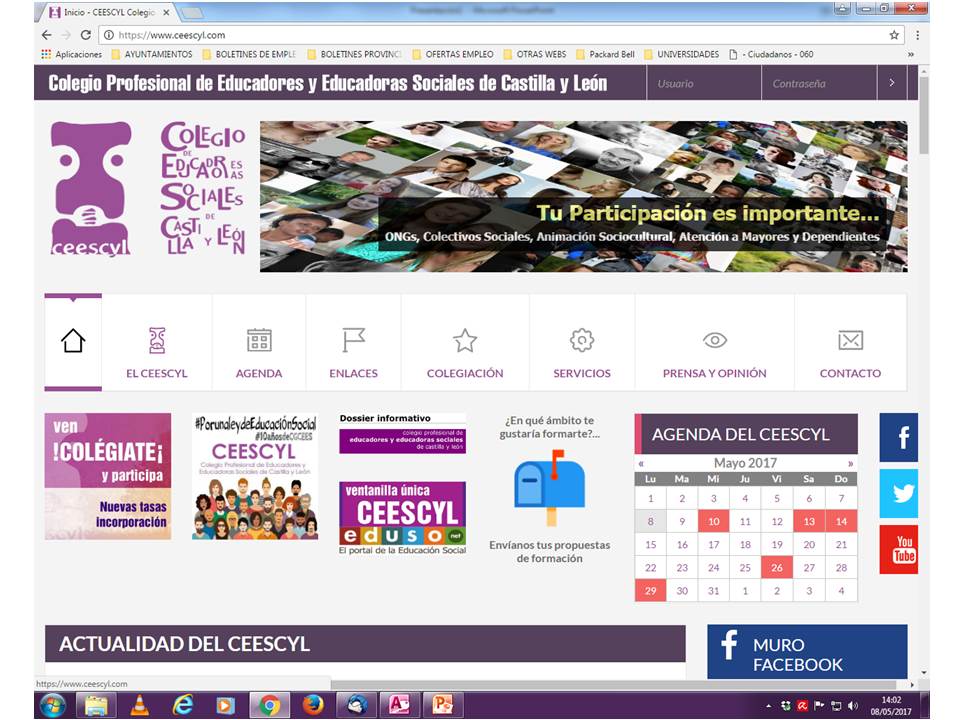Viewport: 960px width, 720px height.
Task: Click the Tu Participación es importante banner
Action: coord(583,197)
